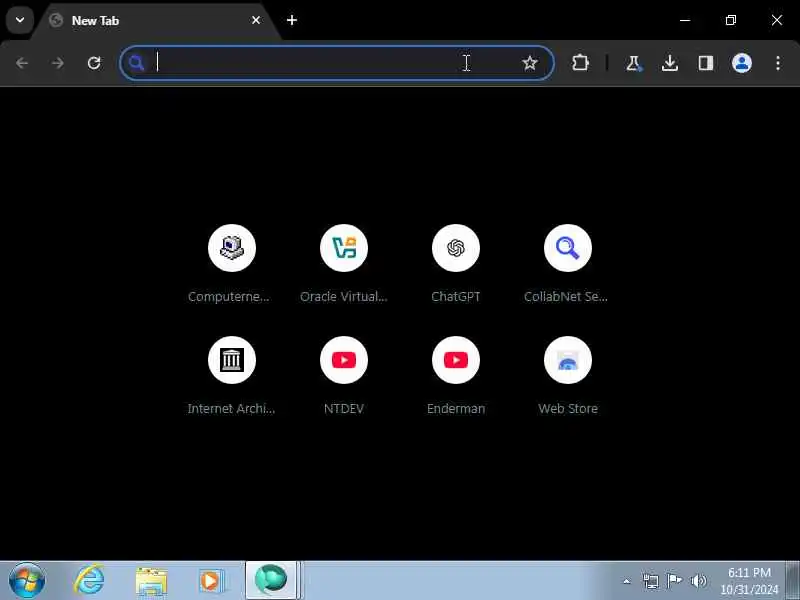Viewport: 800px width, 600px height.
Task: Open the profile avatar menu
Action: point(742,63)
